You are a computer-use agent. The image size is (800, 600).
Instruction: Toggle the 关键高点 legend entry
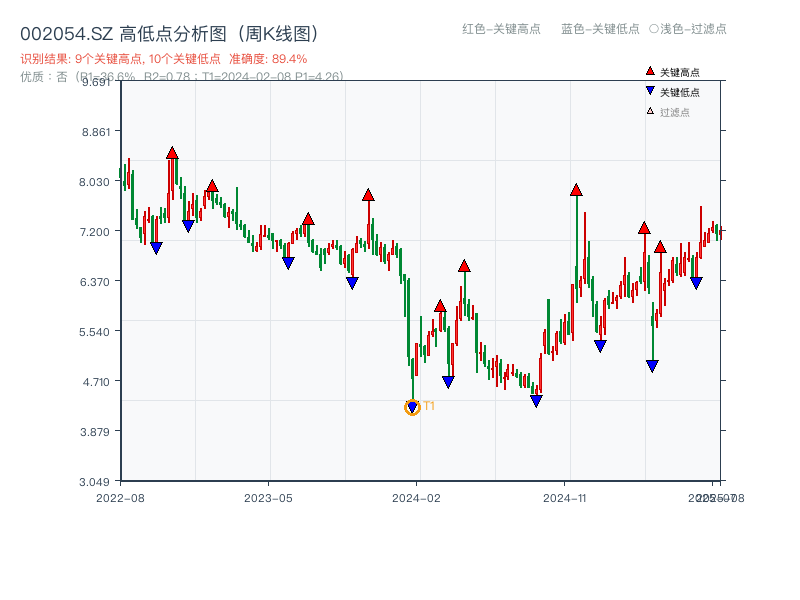[x=680, y=72]
